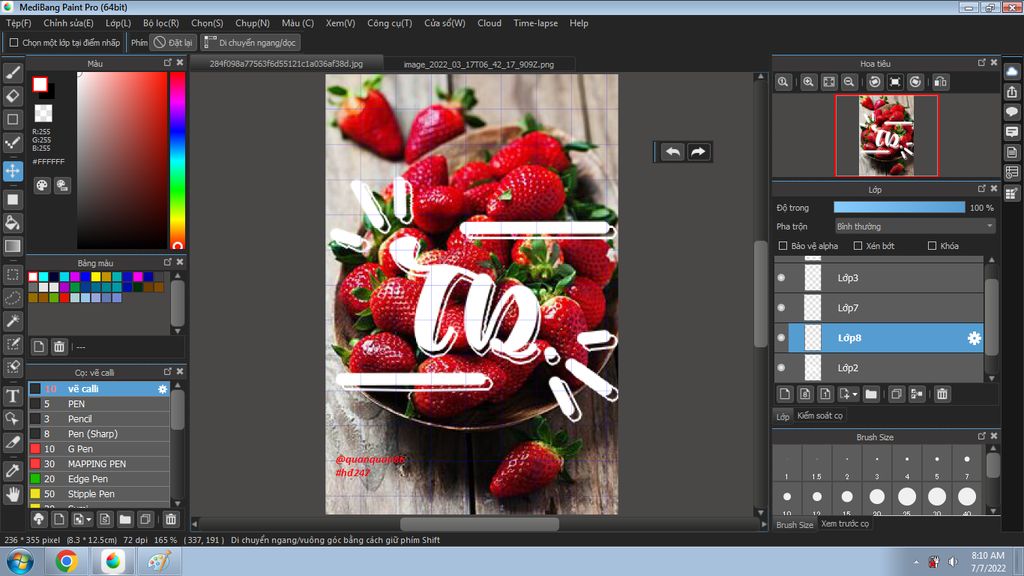This screenshot has height=576, width=1024.
Task: Select the Bucket fill tool
Action: click(12, 223)
